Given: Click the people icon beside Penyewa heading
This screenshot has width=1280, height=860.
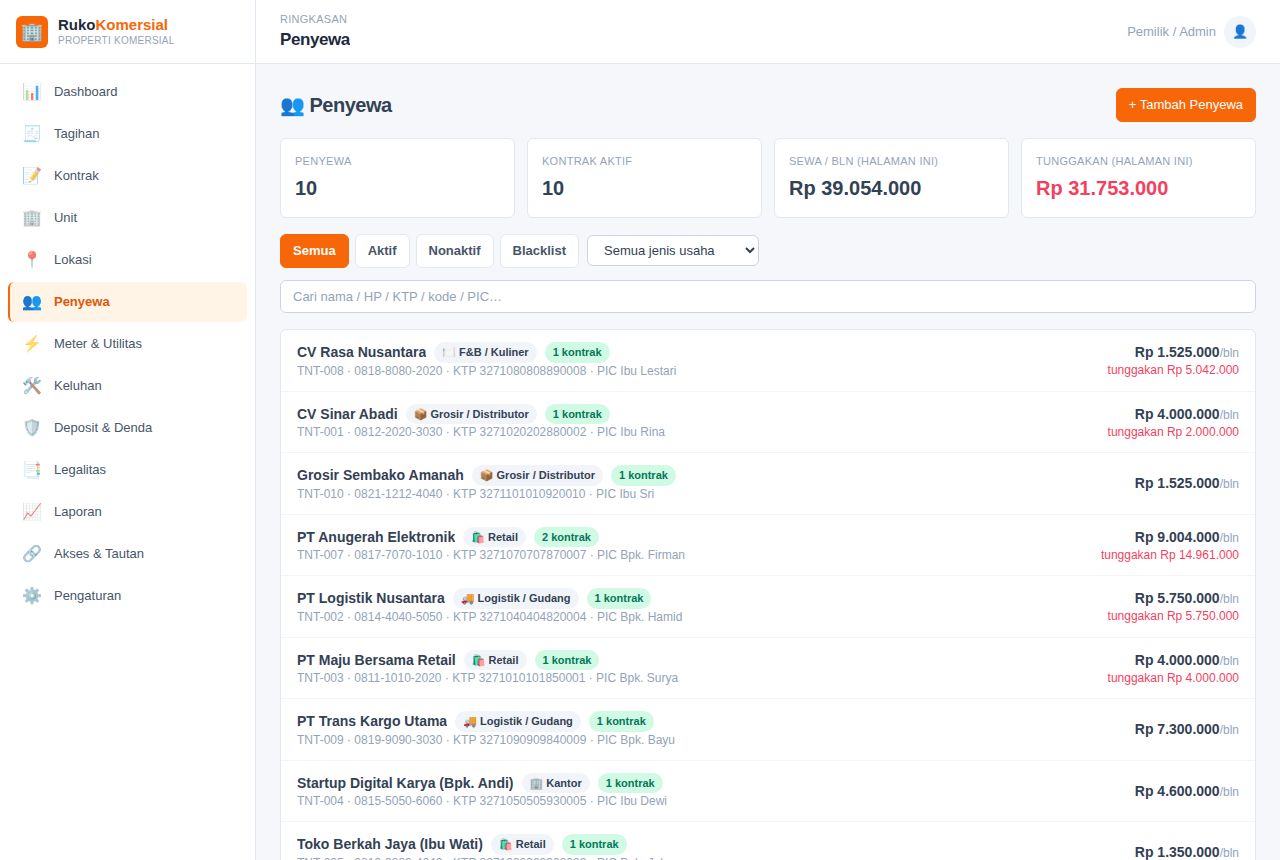Looking at the screenshot, I should click(x=292, y=105).
